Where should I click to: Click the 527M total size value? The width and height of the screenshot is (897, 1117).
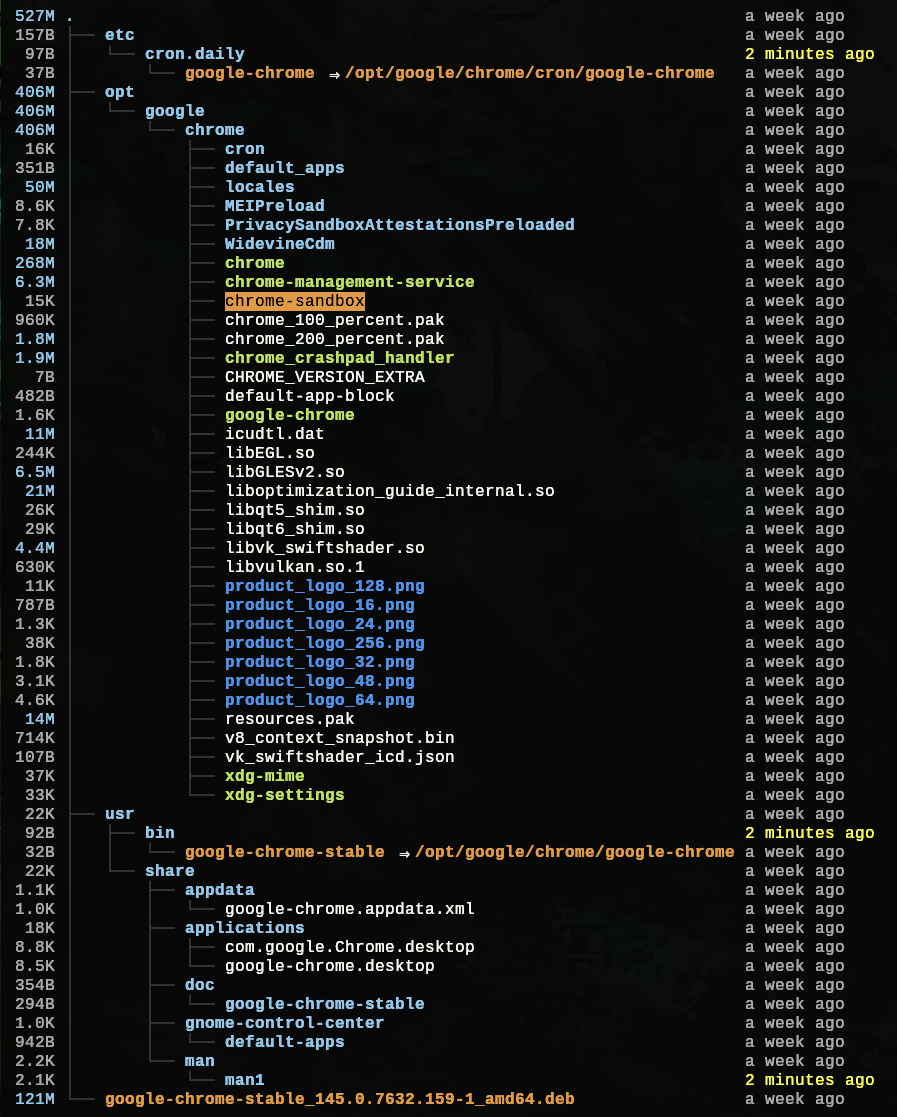[34, 16]
